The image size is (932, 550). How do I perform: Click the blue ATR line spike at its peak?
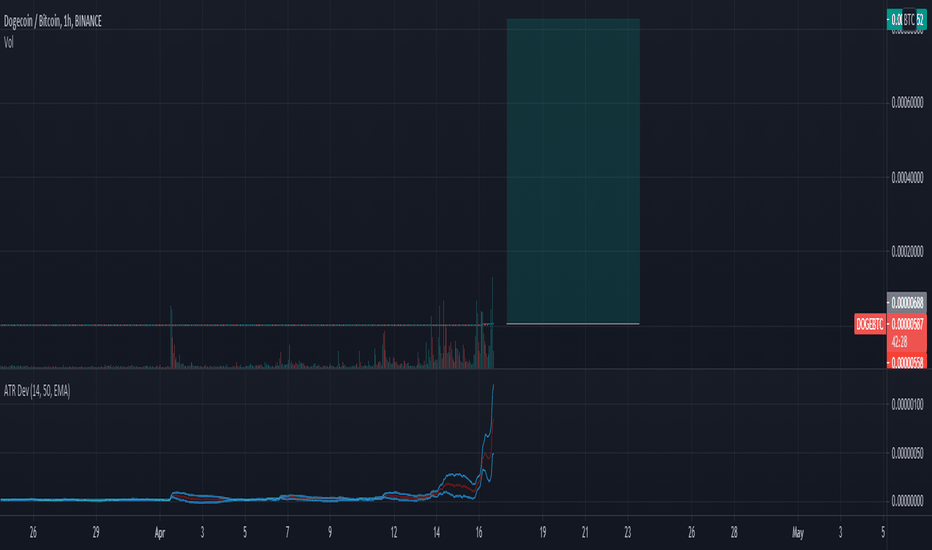pyautogui.click(x=493, y=386)
